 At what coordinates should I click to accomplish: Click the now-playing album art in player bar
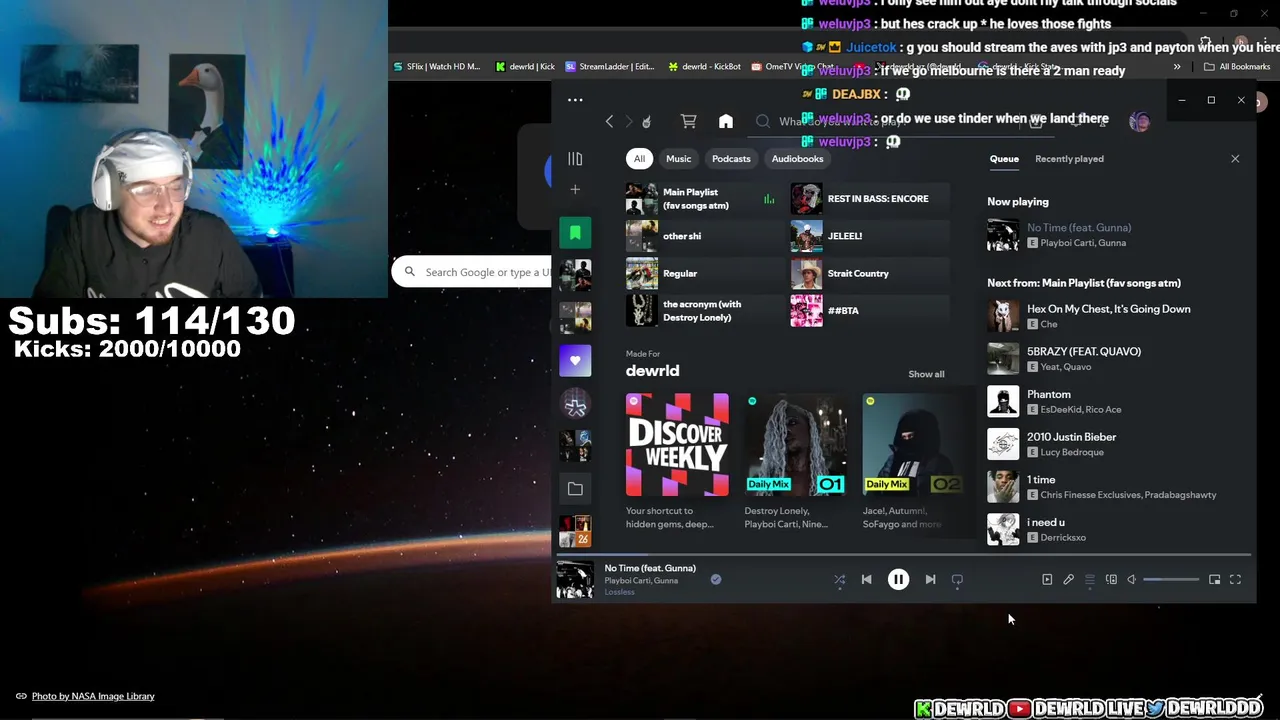click(575, 580)
